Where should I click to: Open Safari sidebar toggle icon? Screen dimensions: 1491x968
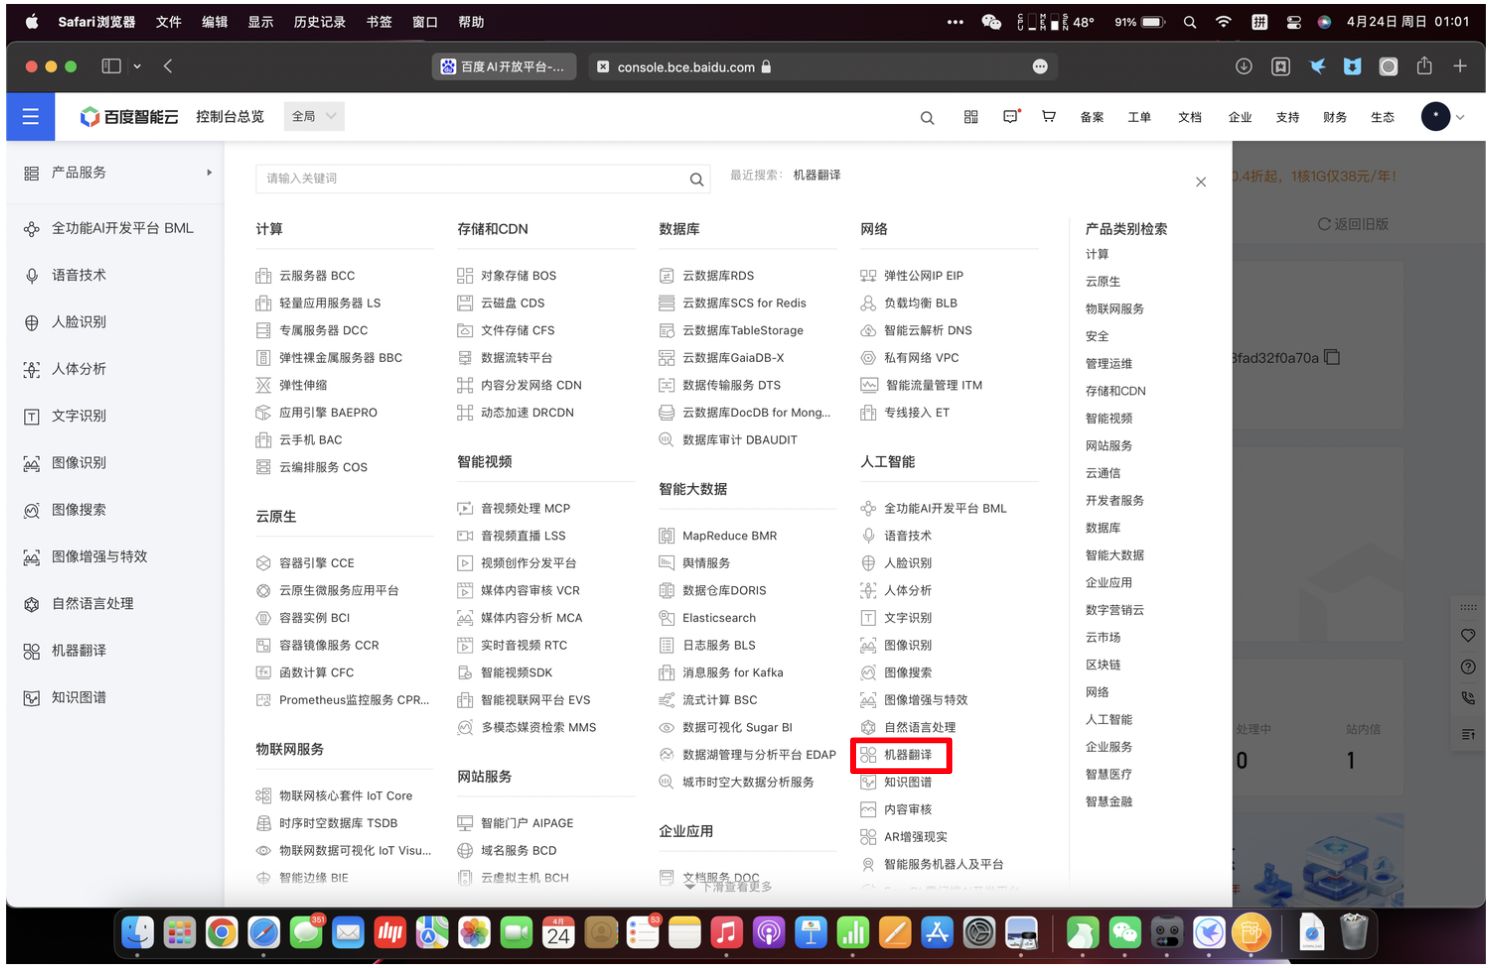tap(111, 66)
